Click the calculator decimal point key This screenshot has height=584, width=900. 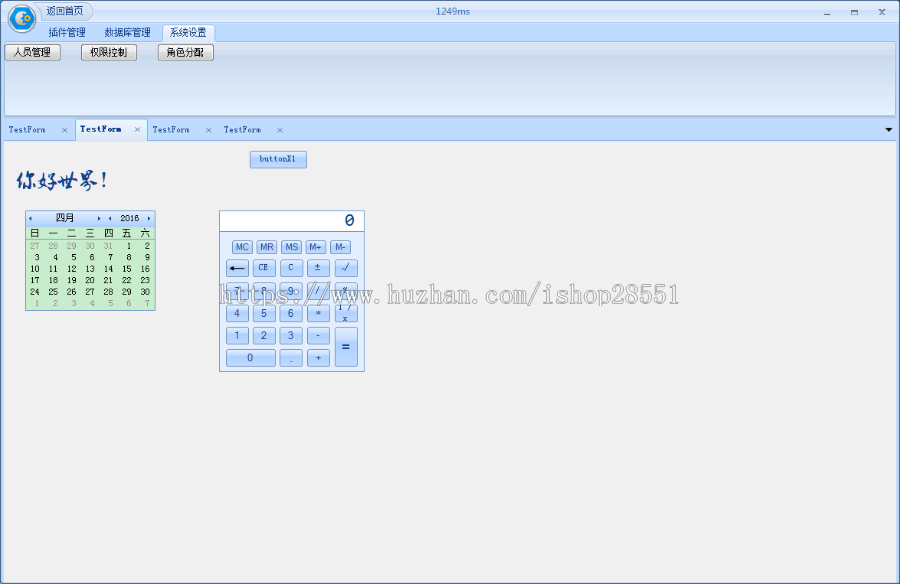pos(291,358)
